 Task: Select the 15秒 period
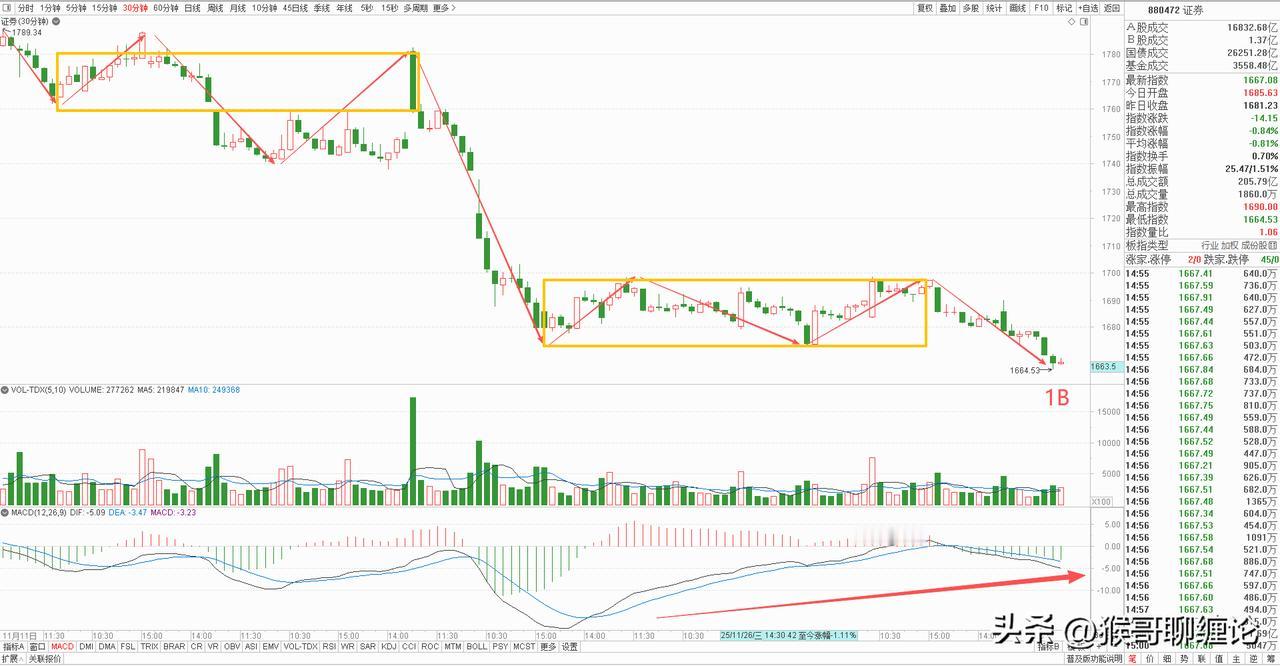[x=389, y=8]
